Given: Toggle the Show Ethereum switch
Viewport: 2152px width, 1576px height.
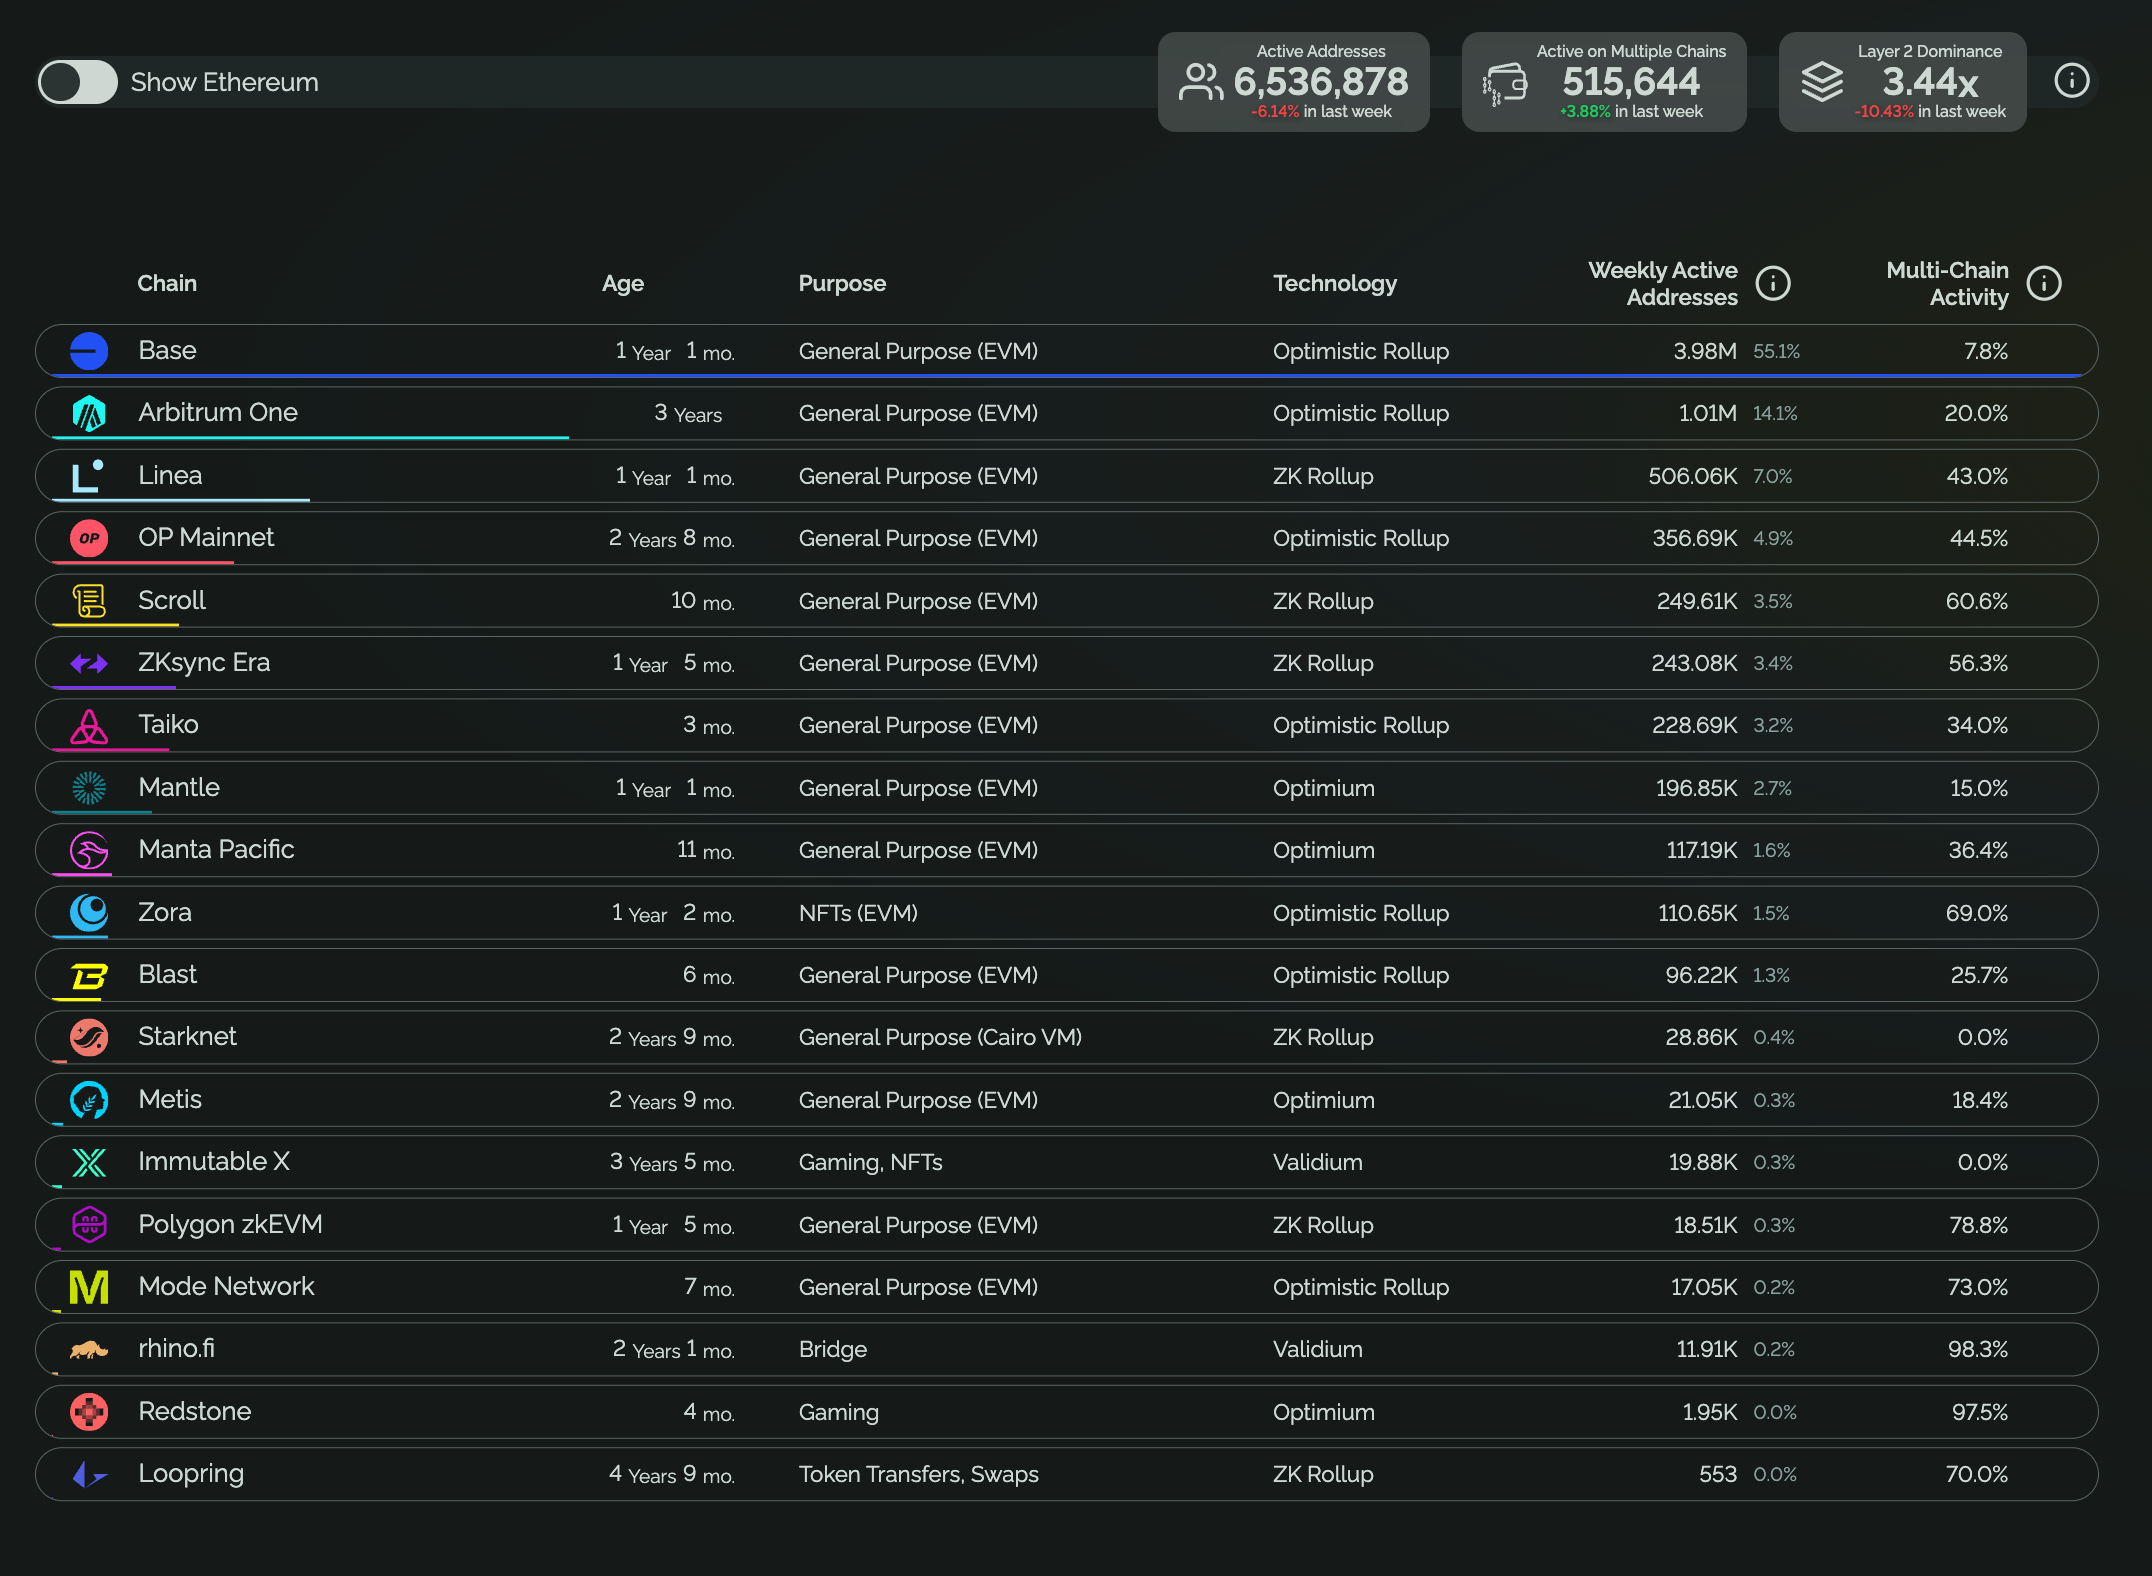Looking at the screenshot, I should pos(78,82).
